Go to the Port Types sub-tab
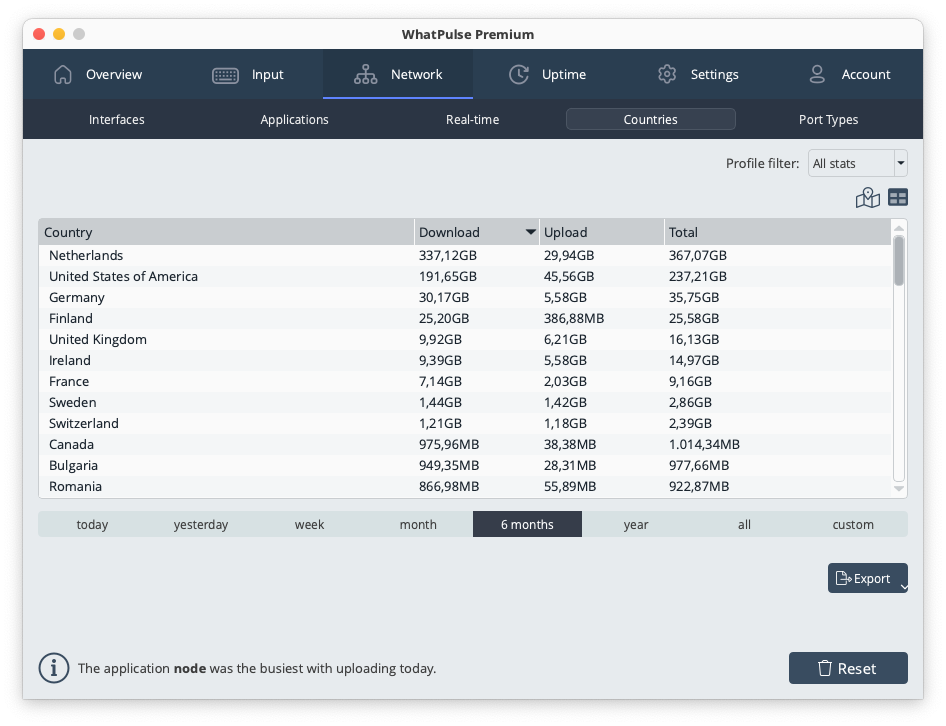Viewport: 946px width, 726px height. 828,119
